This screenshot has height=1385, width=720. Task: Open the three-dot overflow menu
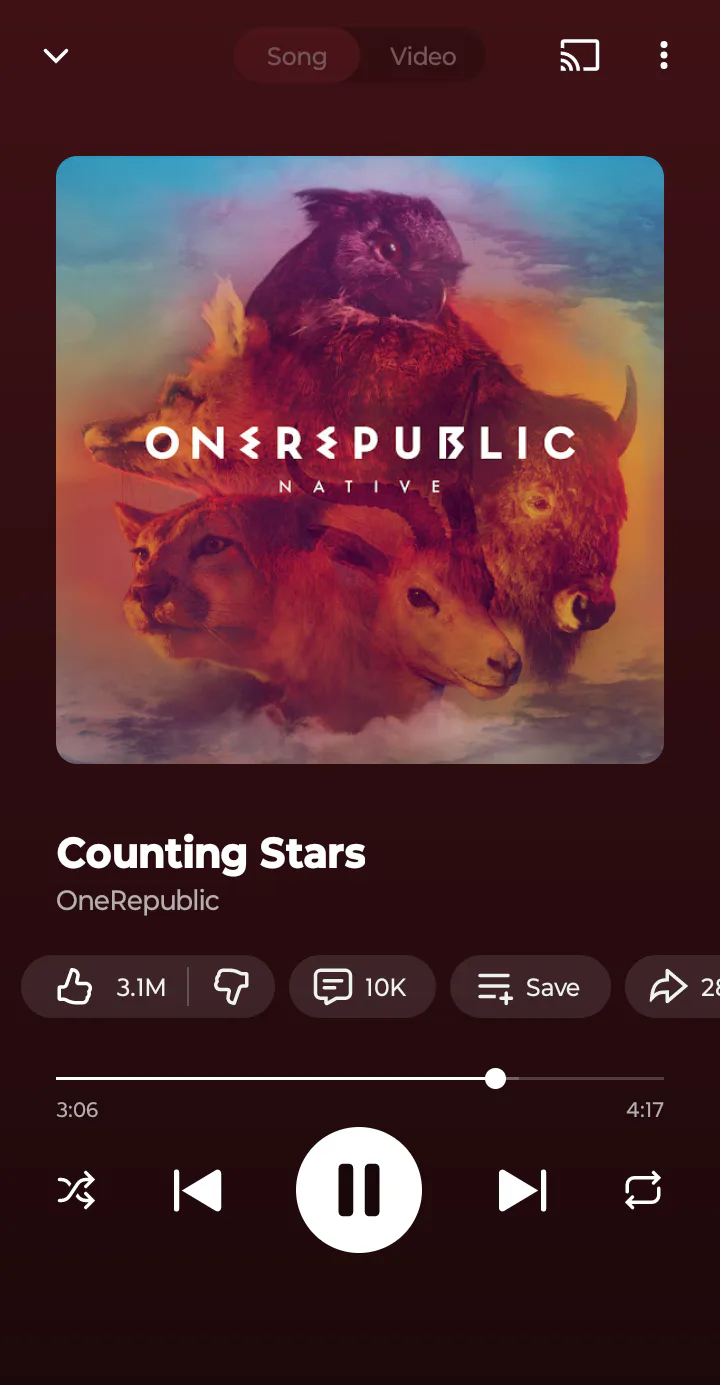[x=664, y=56]
